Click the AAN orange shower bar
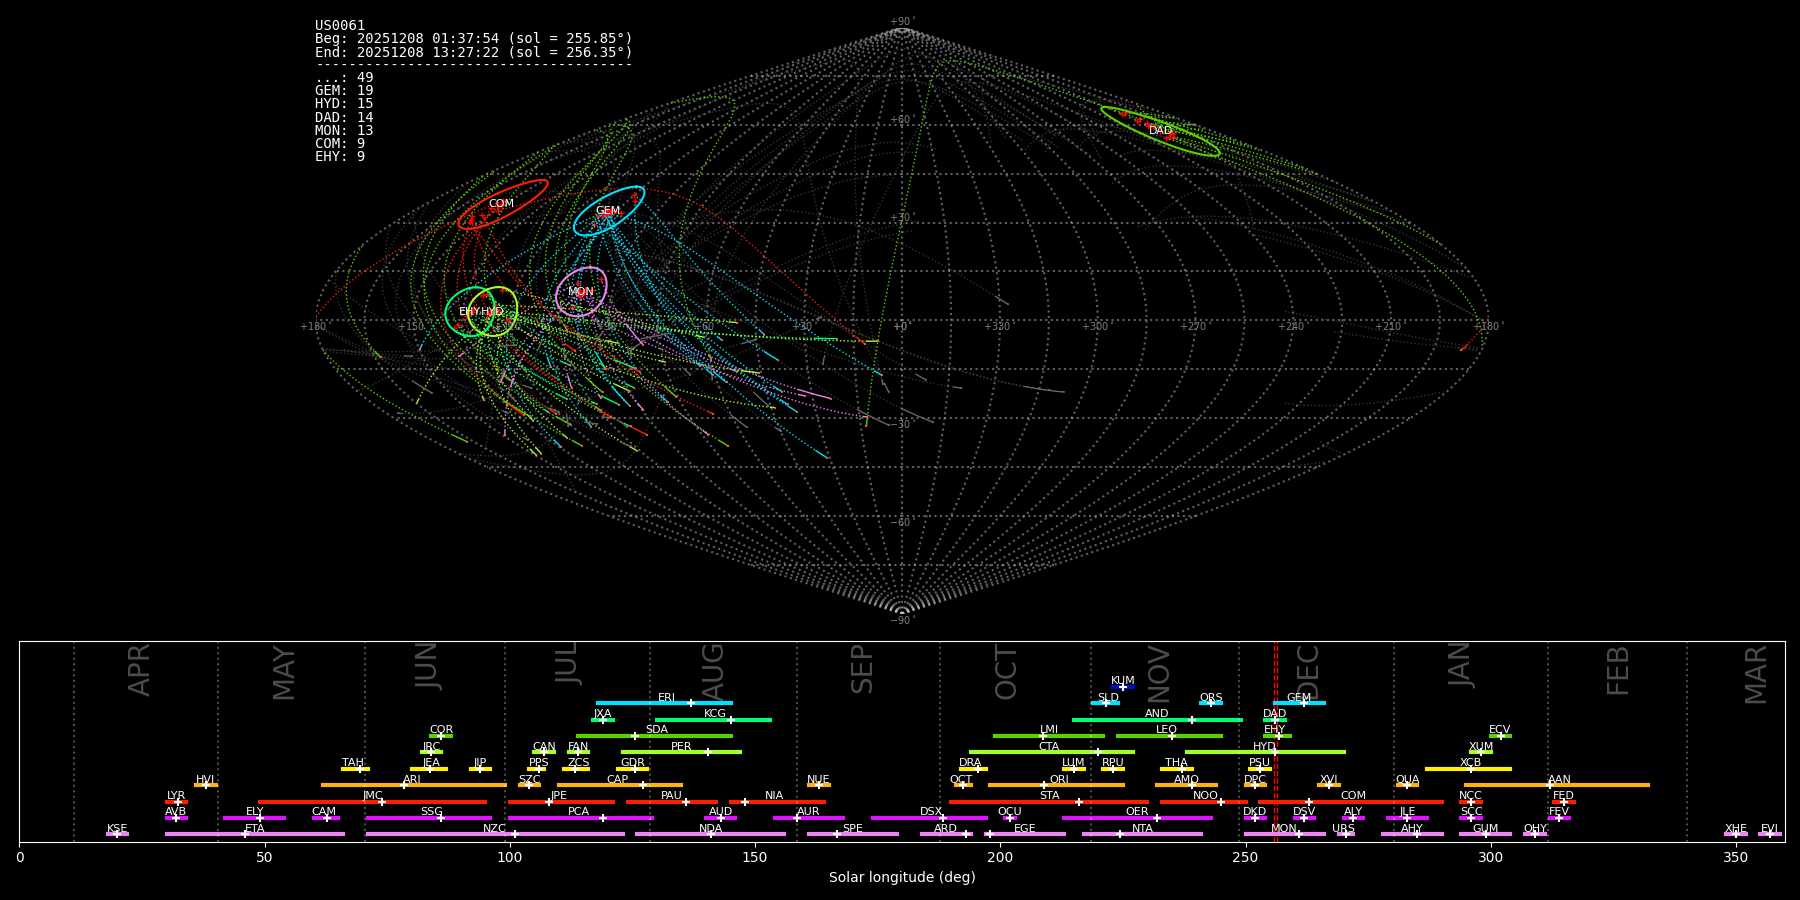Image resolution: width=1800 pixels, height=900 pixels. (1557, 785)
